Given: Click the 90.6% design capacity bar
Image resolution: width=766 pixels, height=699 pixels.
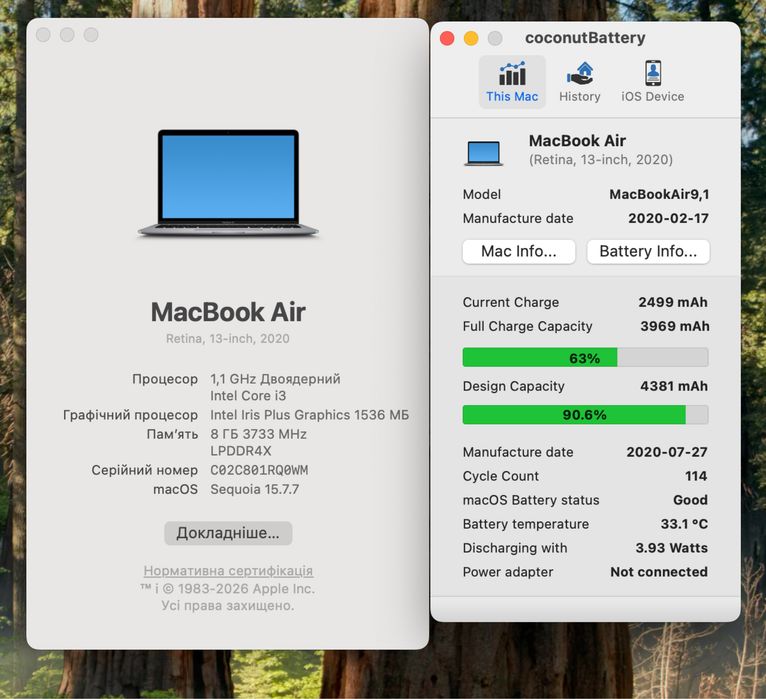Looking at the screenshot, I should 585,415.
